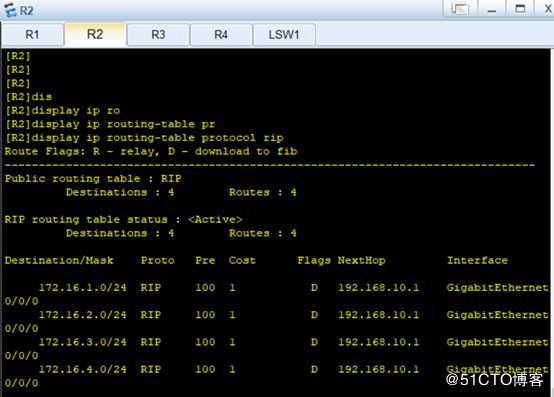Click the Cost column header
This screenshot has width=554, height=397.
pyautogui.click(x=242, y=260)
